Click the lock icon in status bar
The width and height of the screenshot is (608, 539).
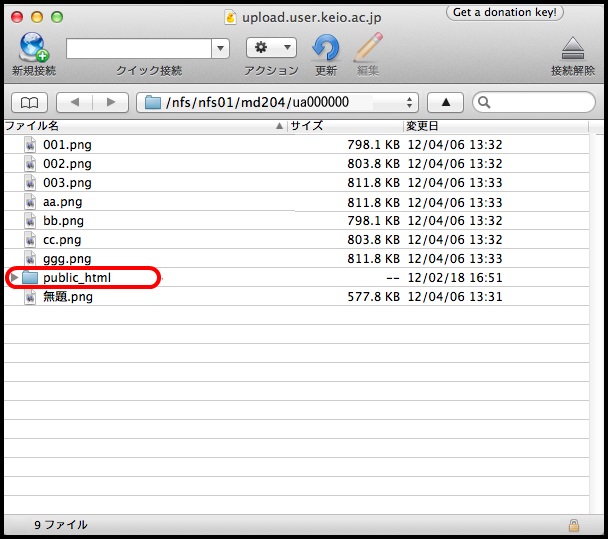[x=573, y=525]
